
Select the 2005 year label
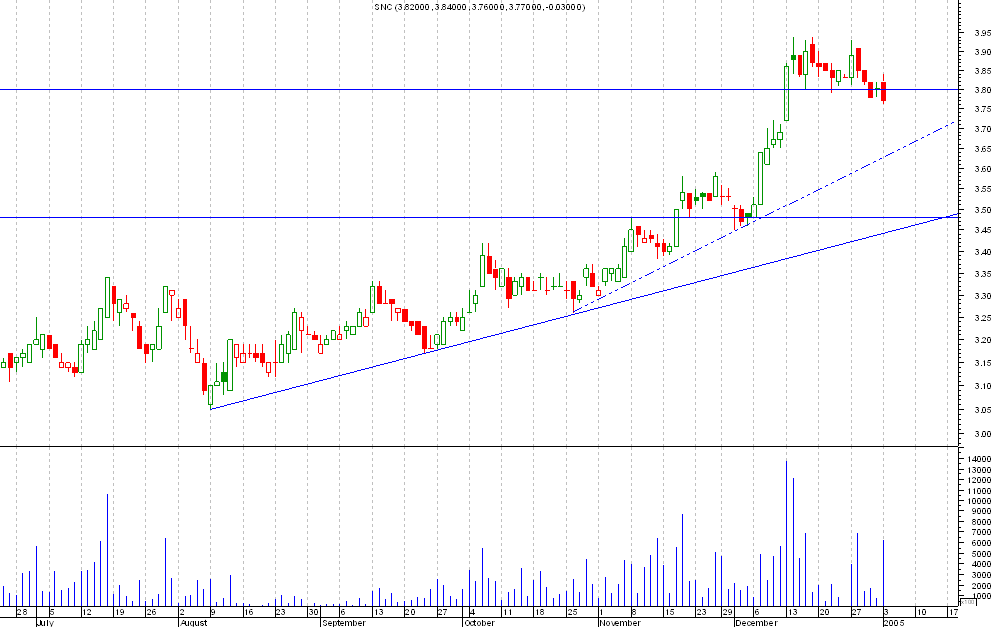point(894,623)
